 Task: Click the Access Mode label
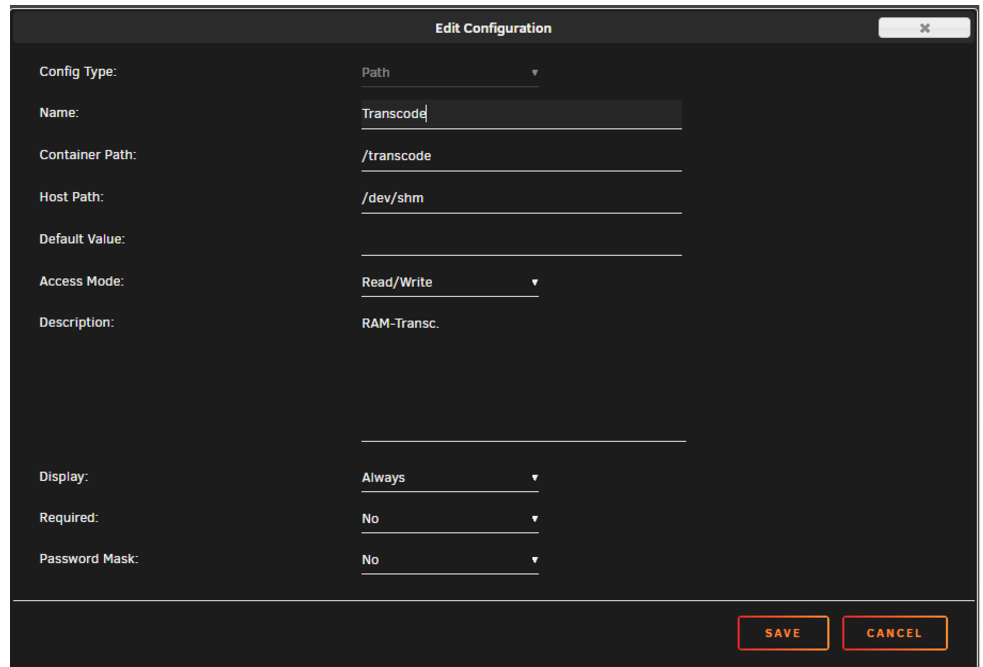(x=81, y=281)
